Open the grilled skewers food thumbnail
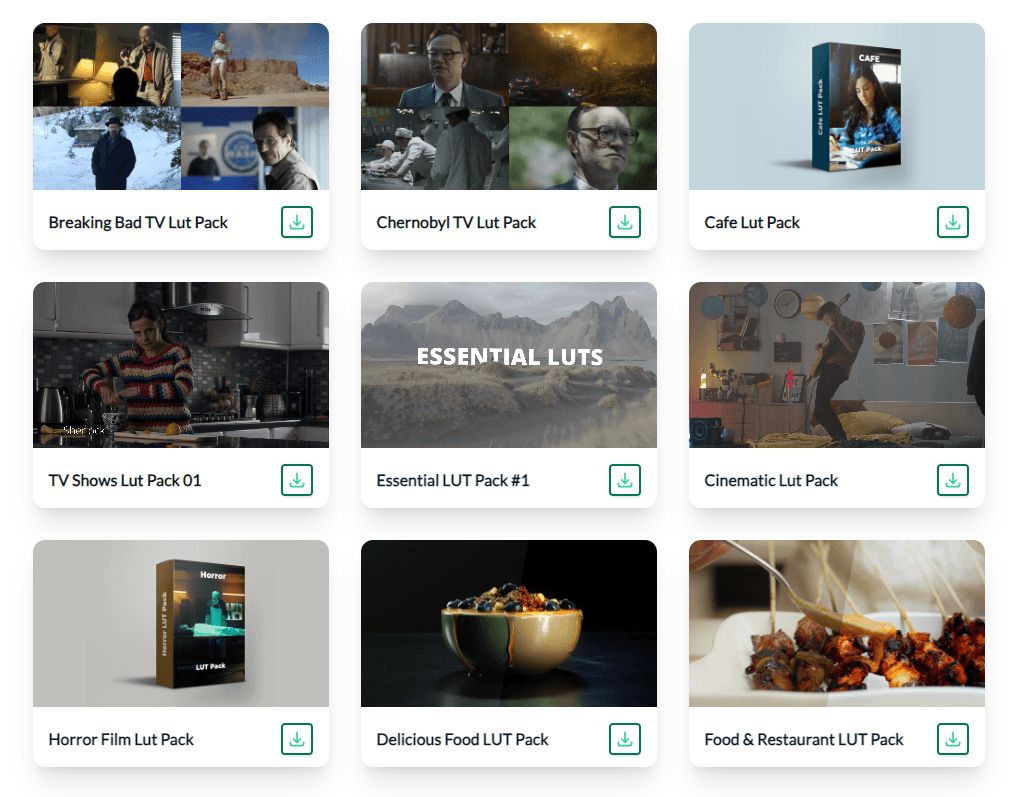Image resolution: width=1019 pixels, height=797 pixels. [x=837, y=623]
